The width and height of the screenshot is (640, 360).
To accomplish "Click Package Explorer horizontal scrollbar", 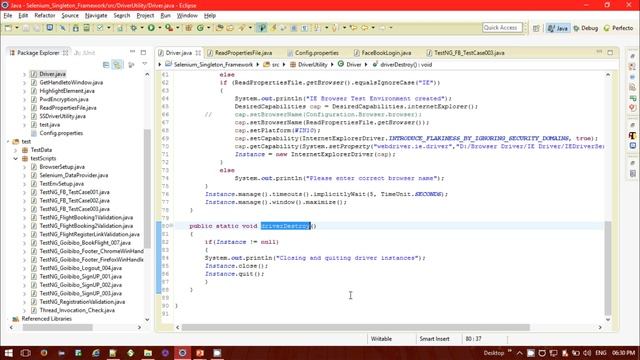I will click(x=58, y=327).
